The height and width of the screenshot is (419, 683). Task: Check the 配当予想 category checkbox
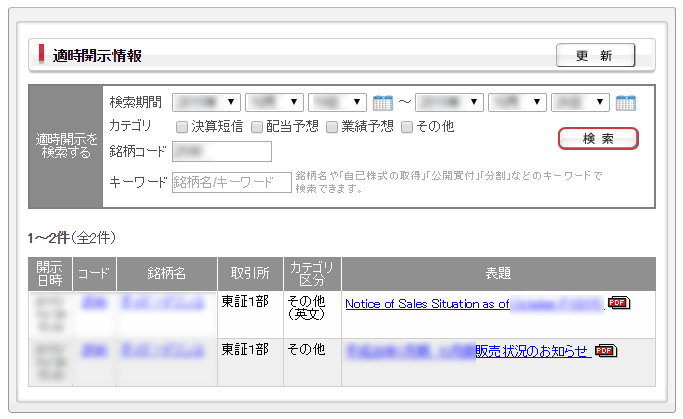257,127
